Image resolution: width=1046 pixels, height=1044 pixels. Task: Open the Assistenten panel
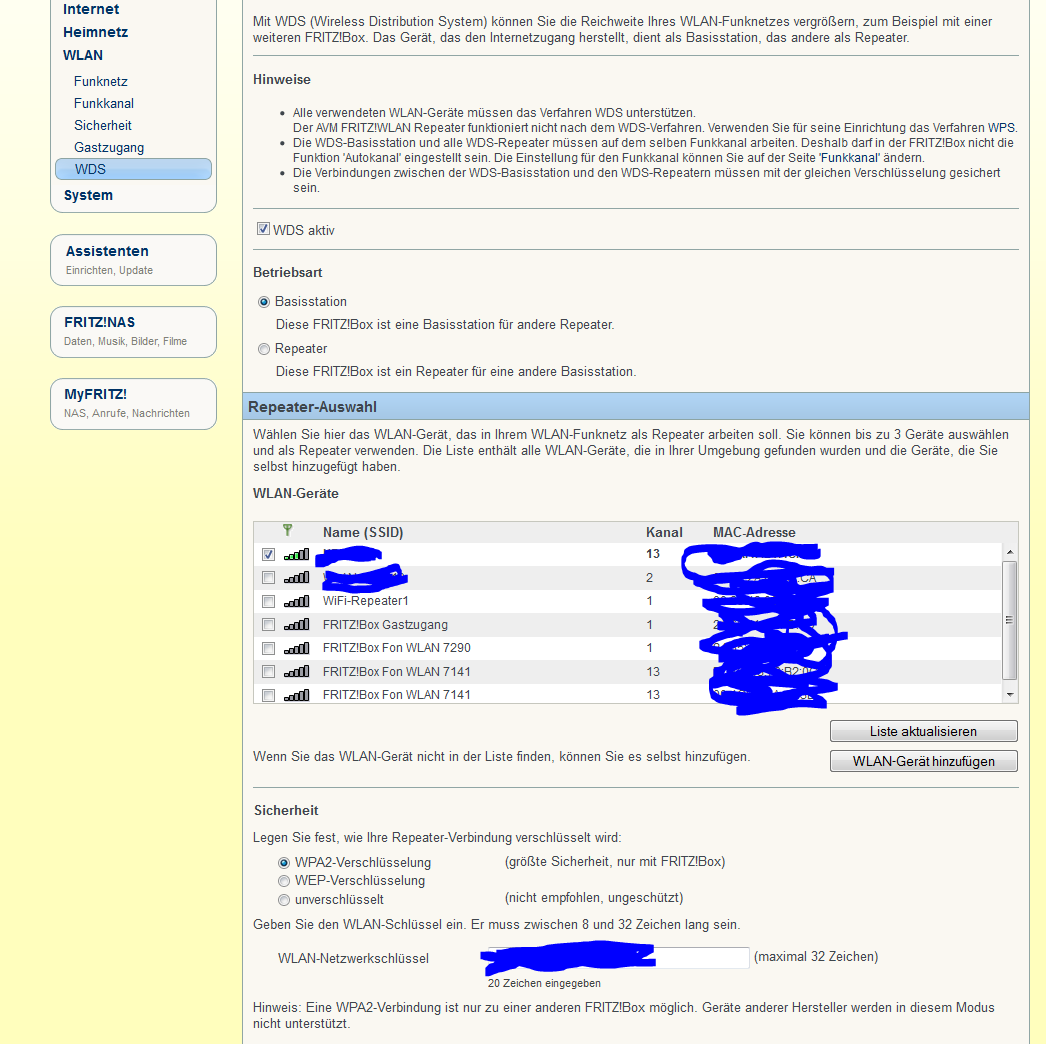click(133, 259)
